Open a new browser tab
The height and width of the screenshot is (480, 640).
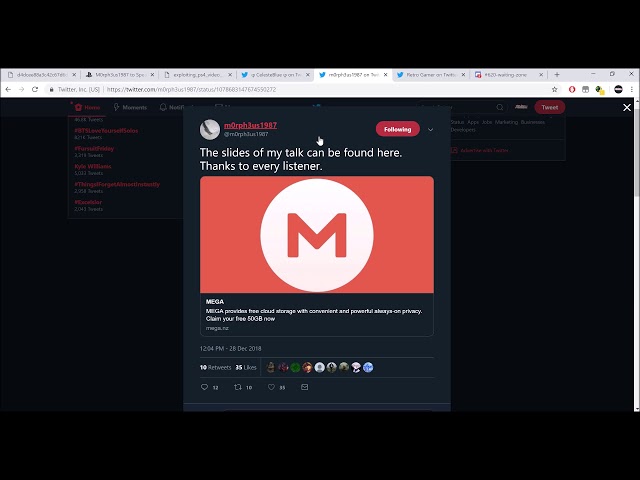pos(557,75)
